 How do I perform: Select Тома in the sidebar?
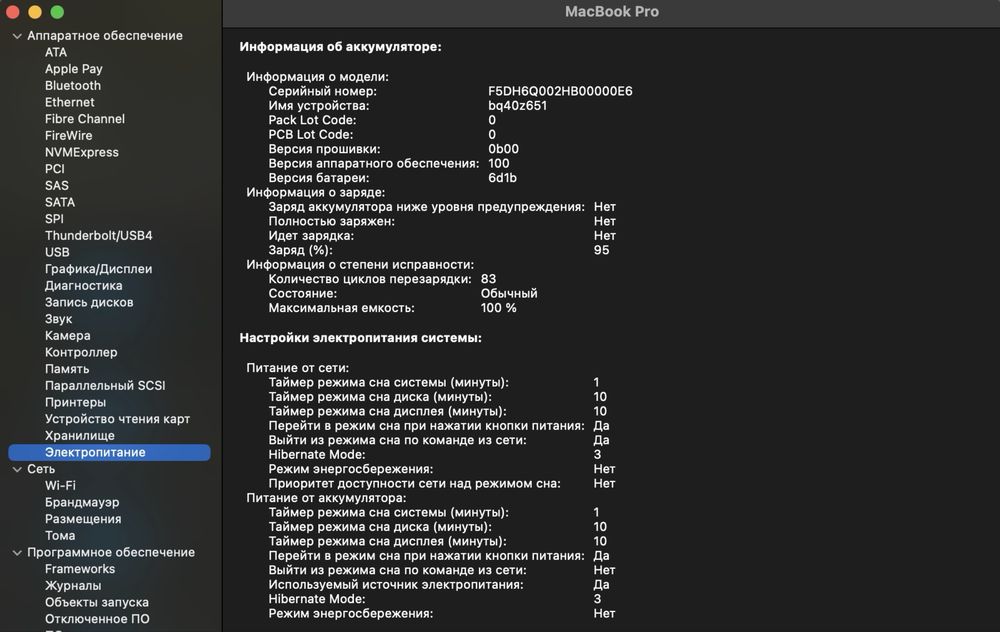tap(59, 536)
